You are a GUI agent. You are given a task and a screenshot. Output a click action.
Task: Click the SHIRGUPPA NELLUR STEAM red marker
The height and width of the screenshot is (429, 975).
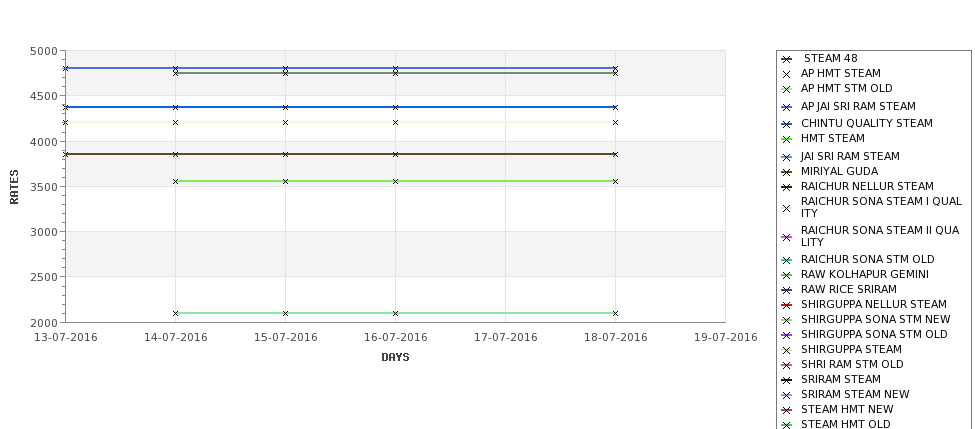tap(786, 305)
